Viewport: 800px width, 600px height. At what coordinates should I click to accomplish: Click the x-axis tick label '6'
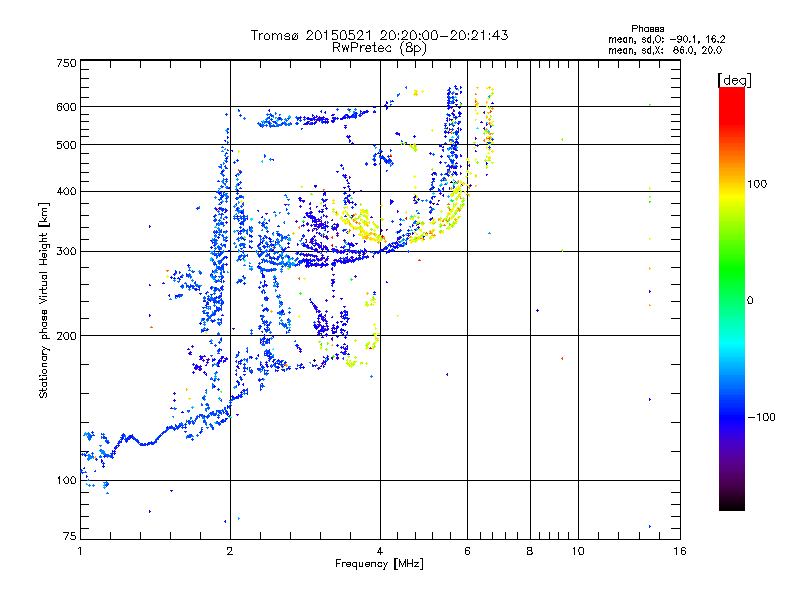[x=467, y=551]
